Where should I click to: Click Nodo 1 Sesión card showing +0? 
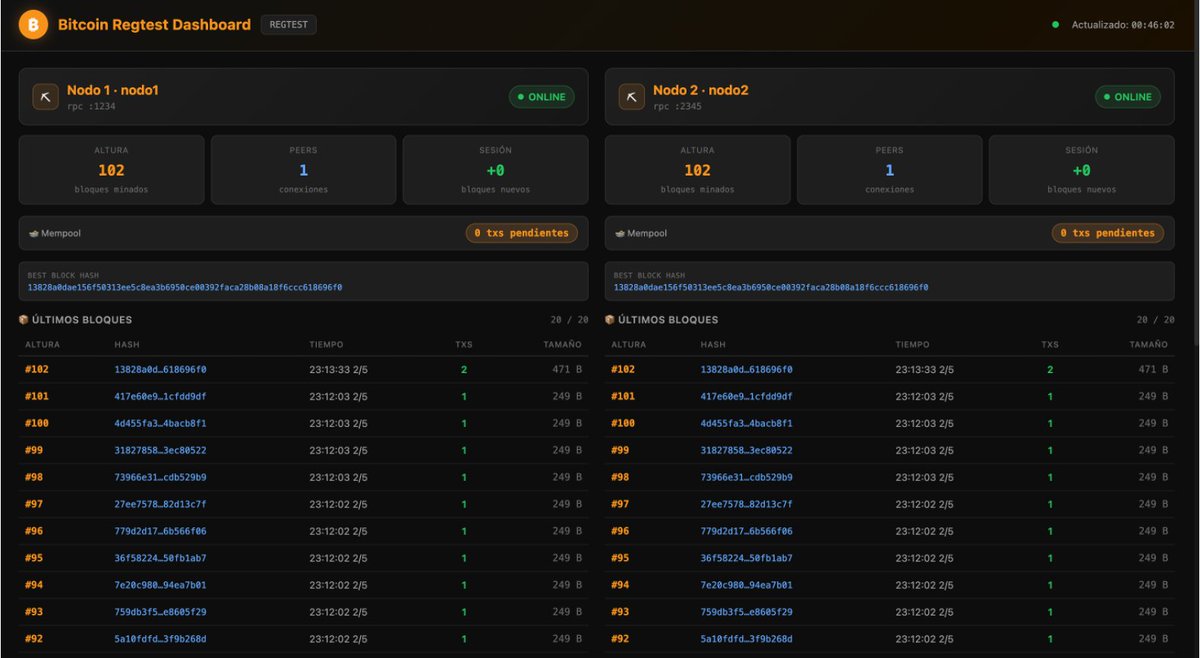pyautogui.click(x=496, y=170)
